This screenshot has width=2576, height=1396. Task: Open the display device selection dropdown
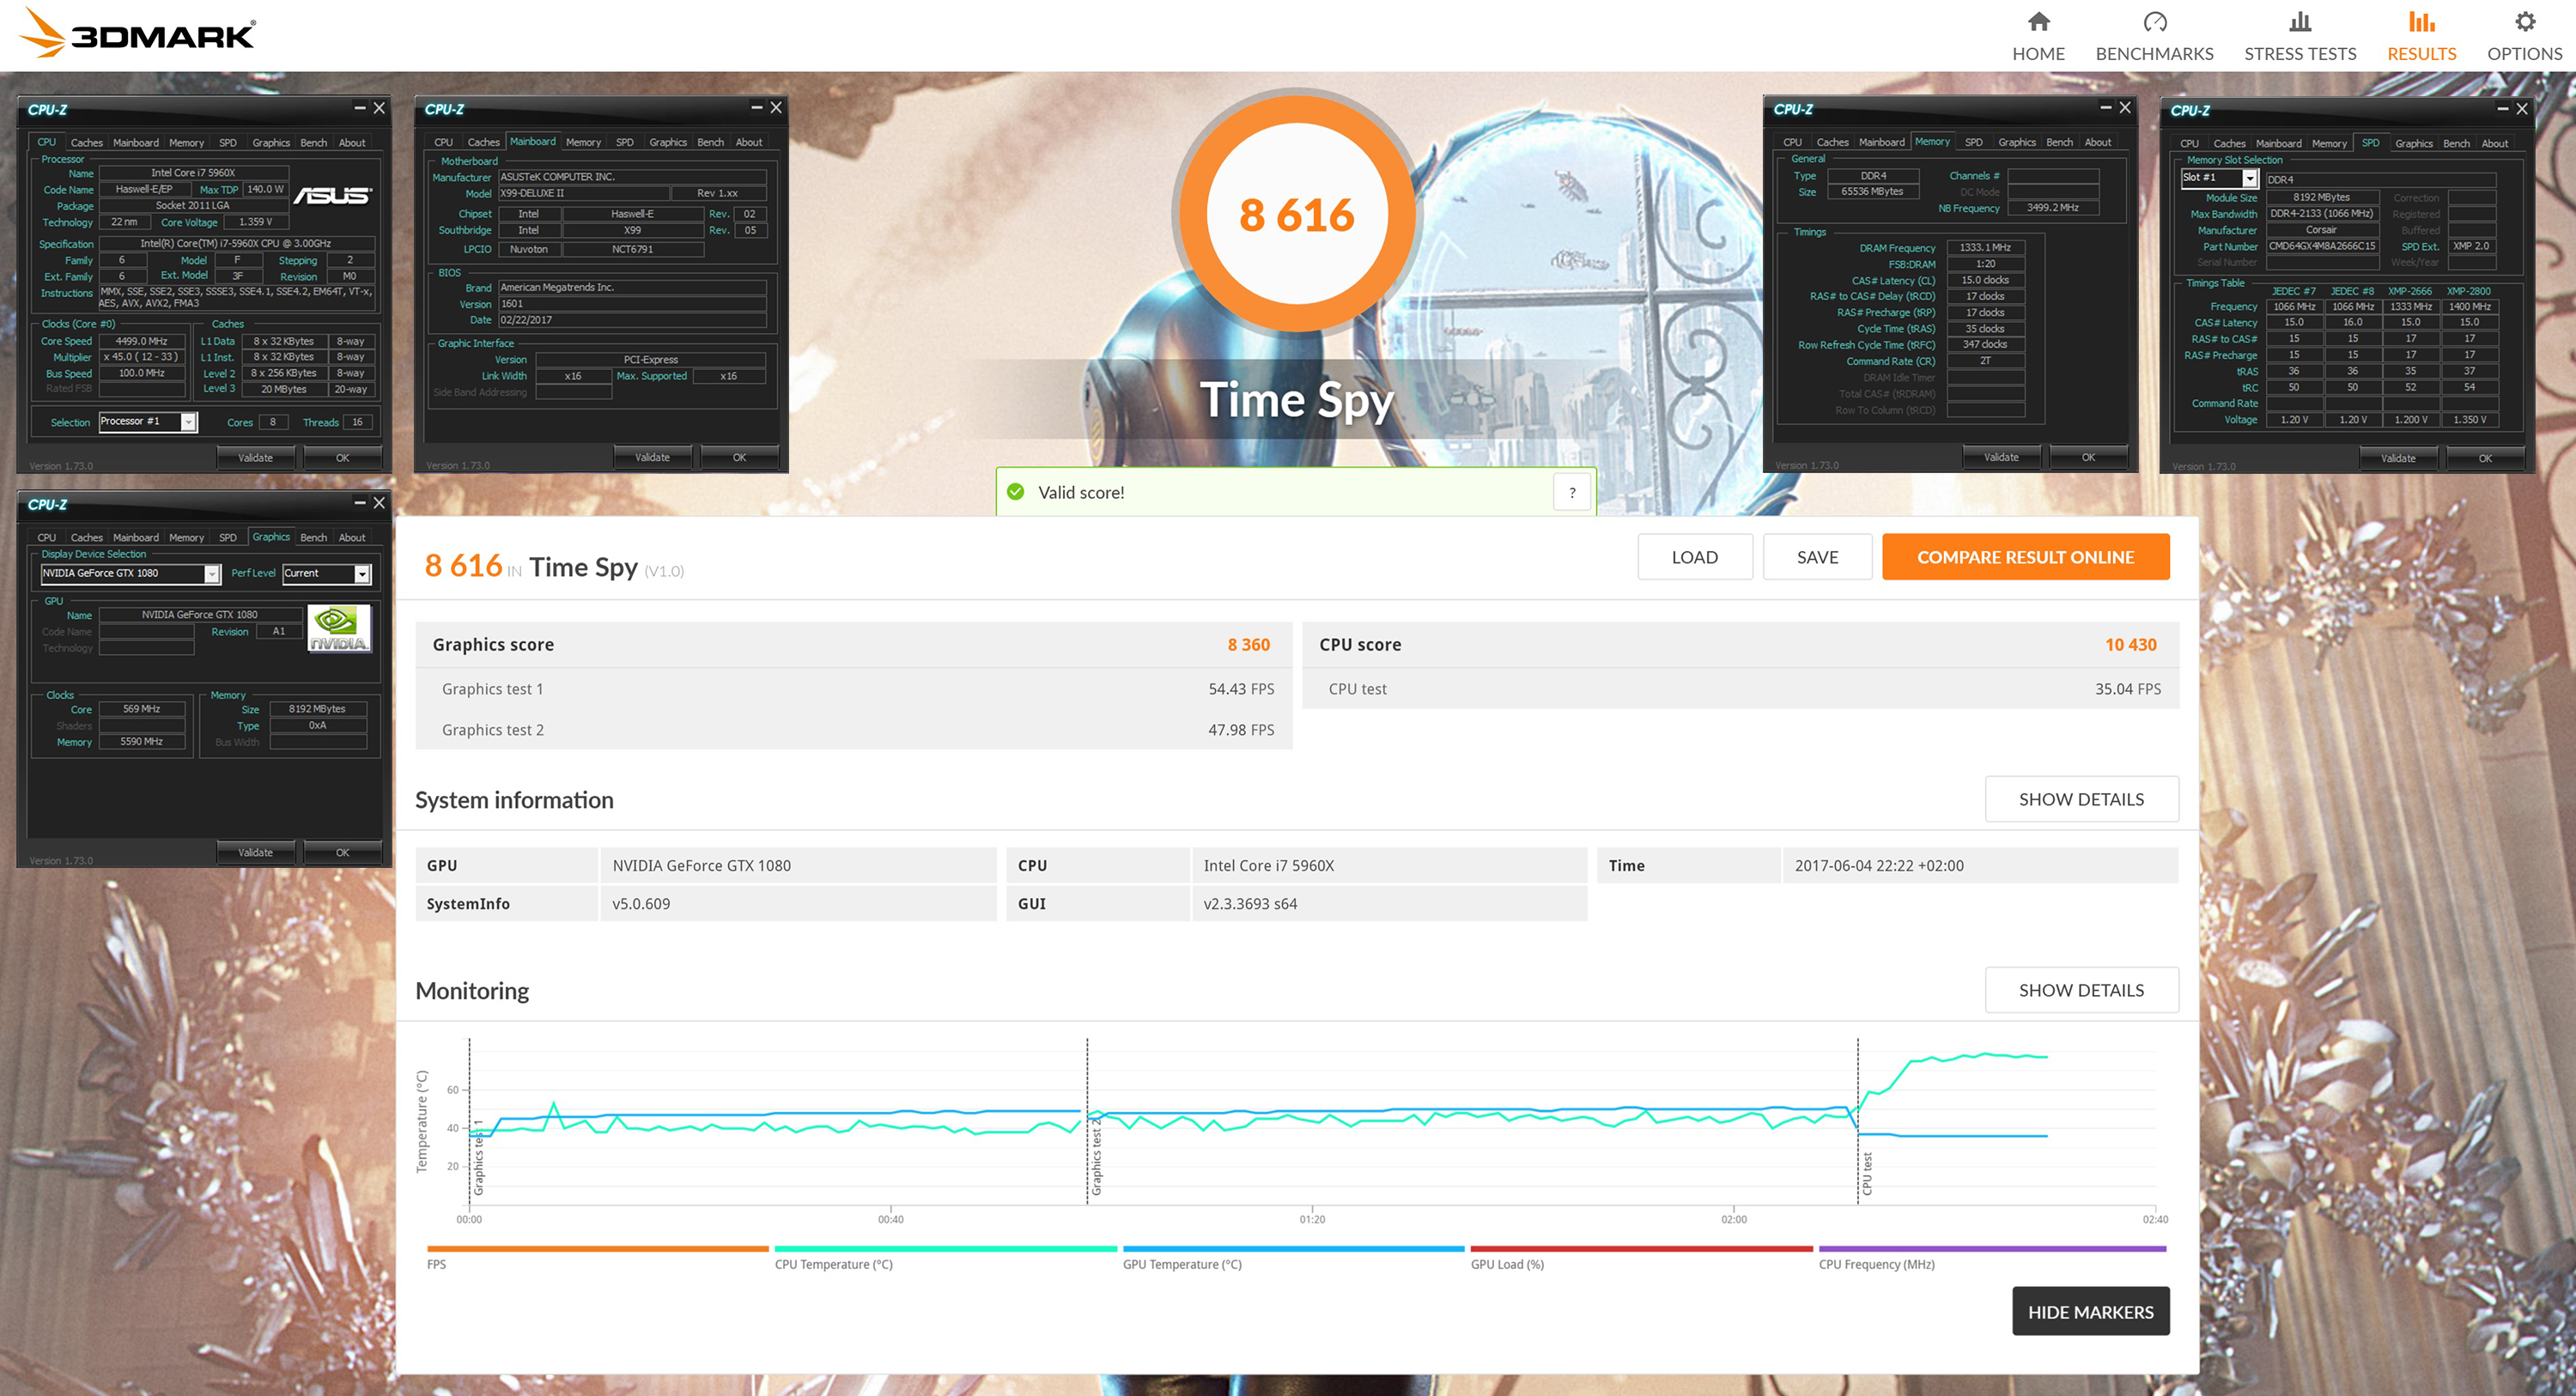coord(130,574)
